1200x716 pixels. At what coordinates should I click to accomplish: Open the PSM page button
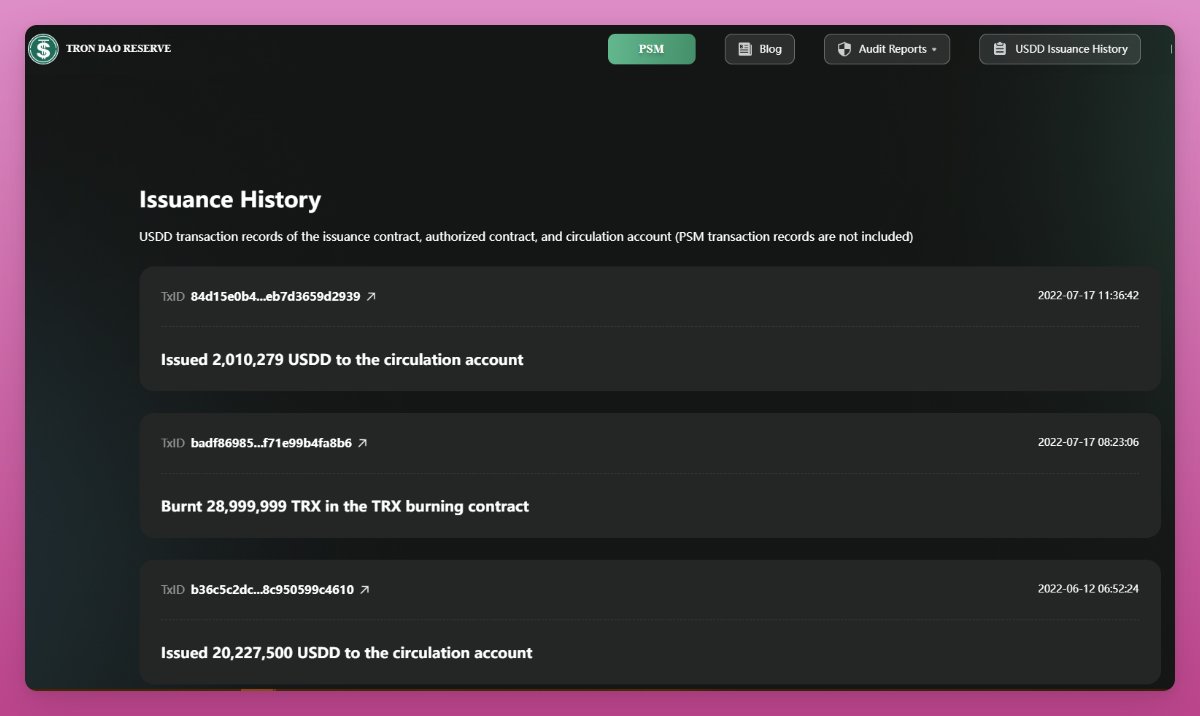(x=651, y=49)
